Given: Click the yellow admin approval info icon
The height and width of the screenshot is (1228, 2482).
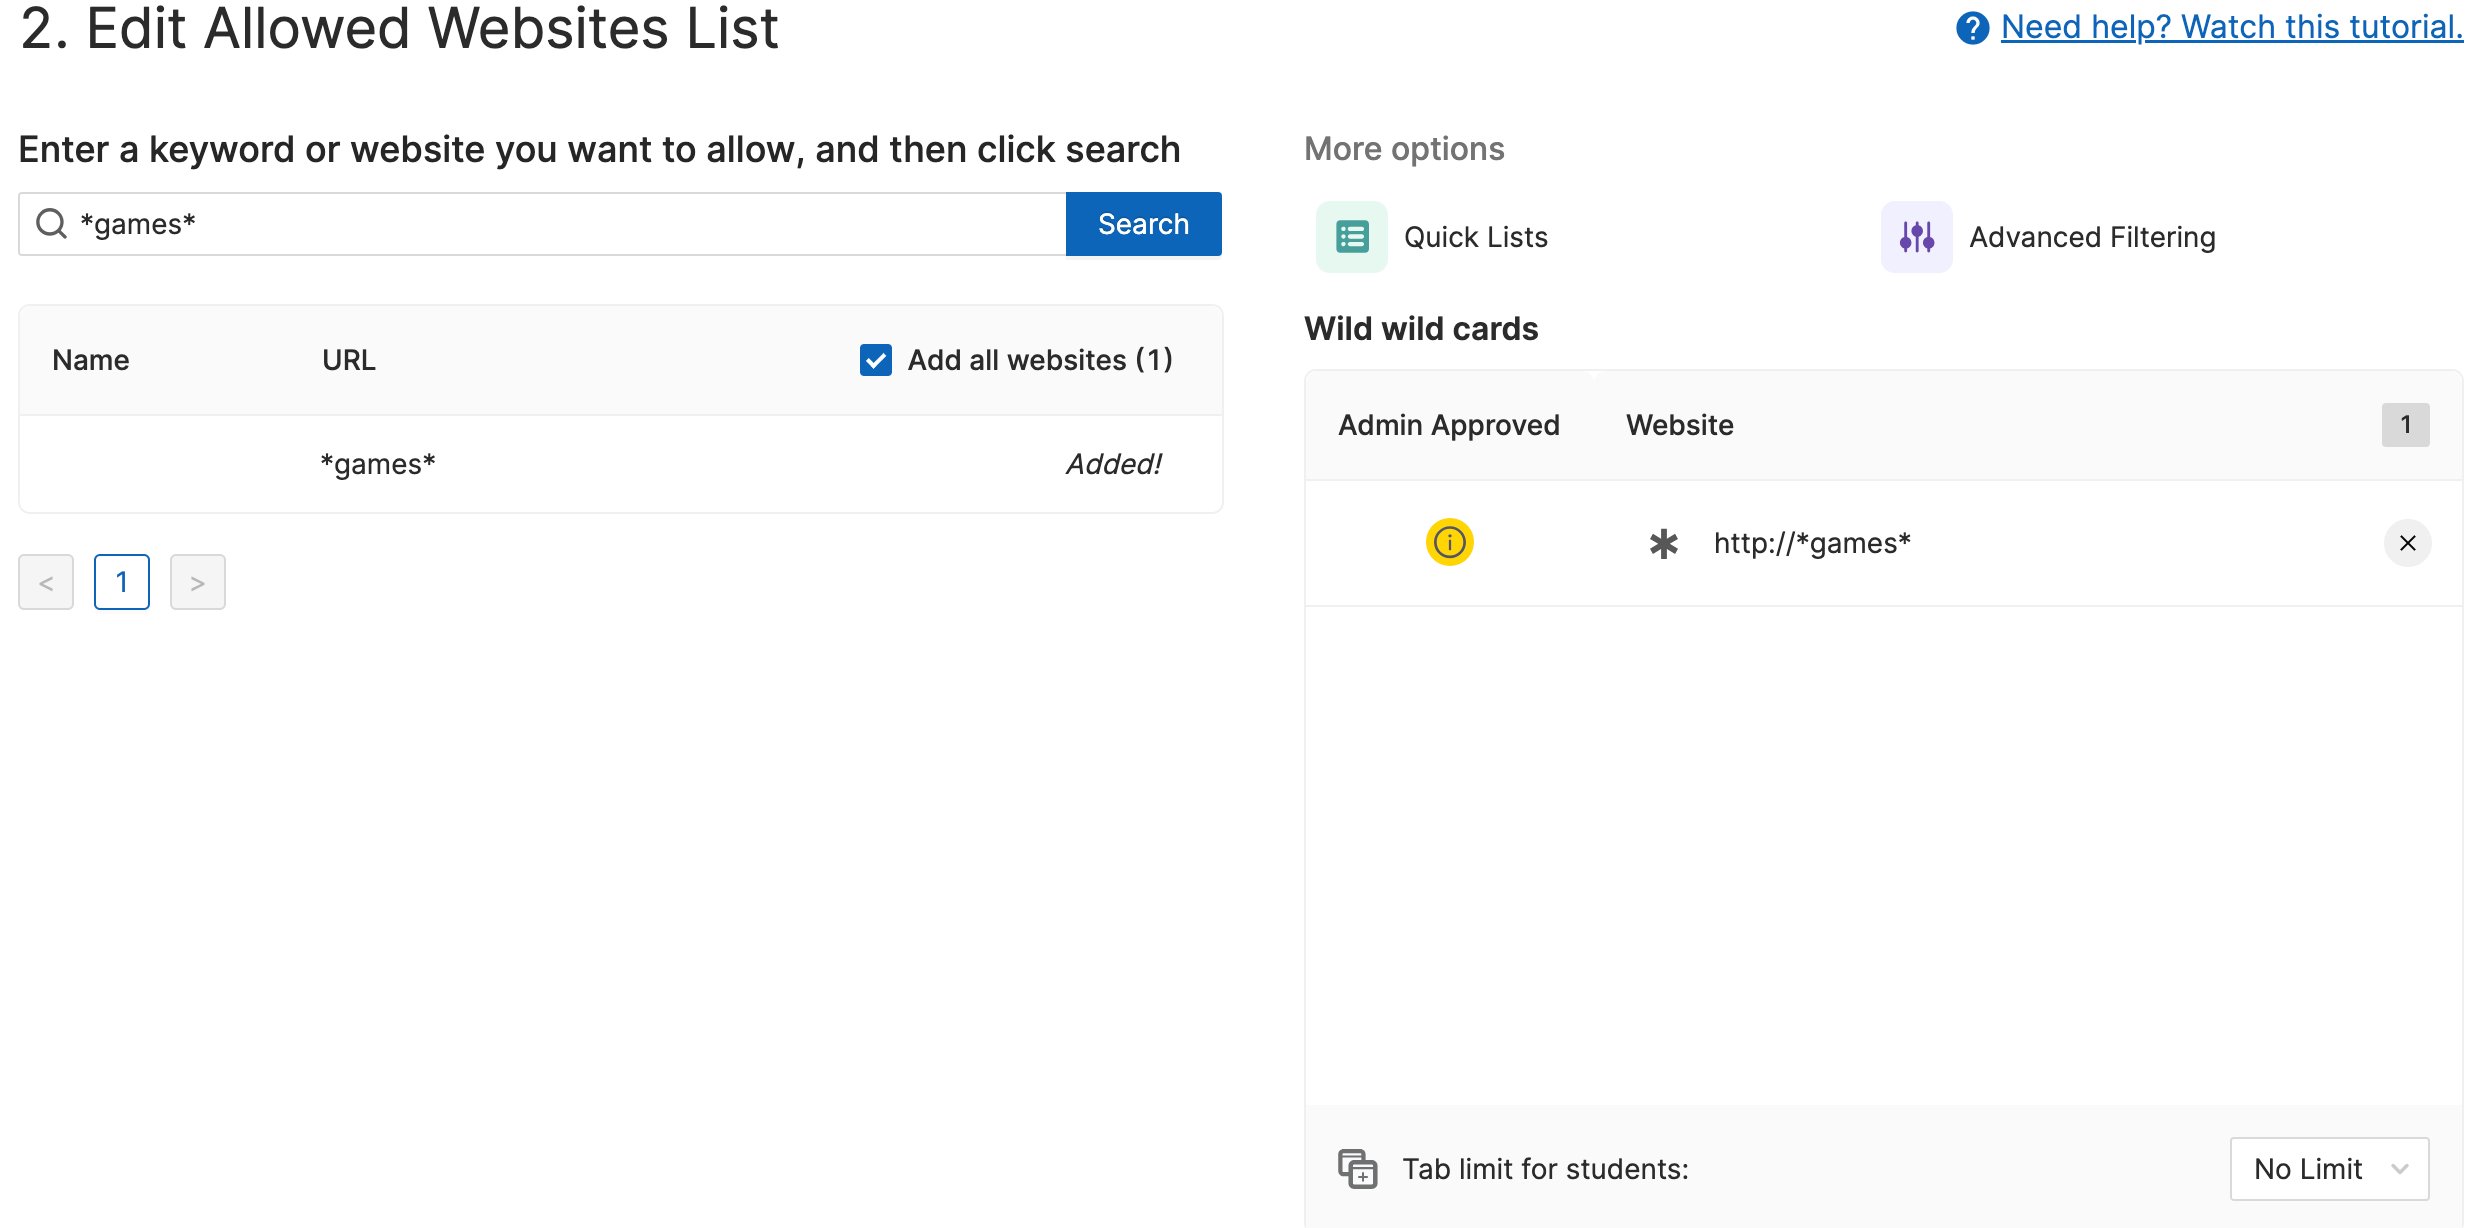Looking at the screenshot, I should point(1449,542).
